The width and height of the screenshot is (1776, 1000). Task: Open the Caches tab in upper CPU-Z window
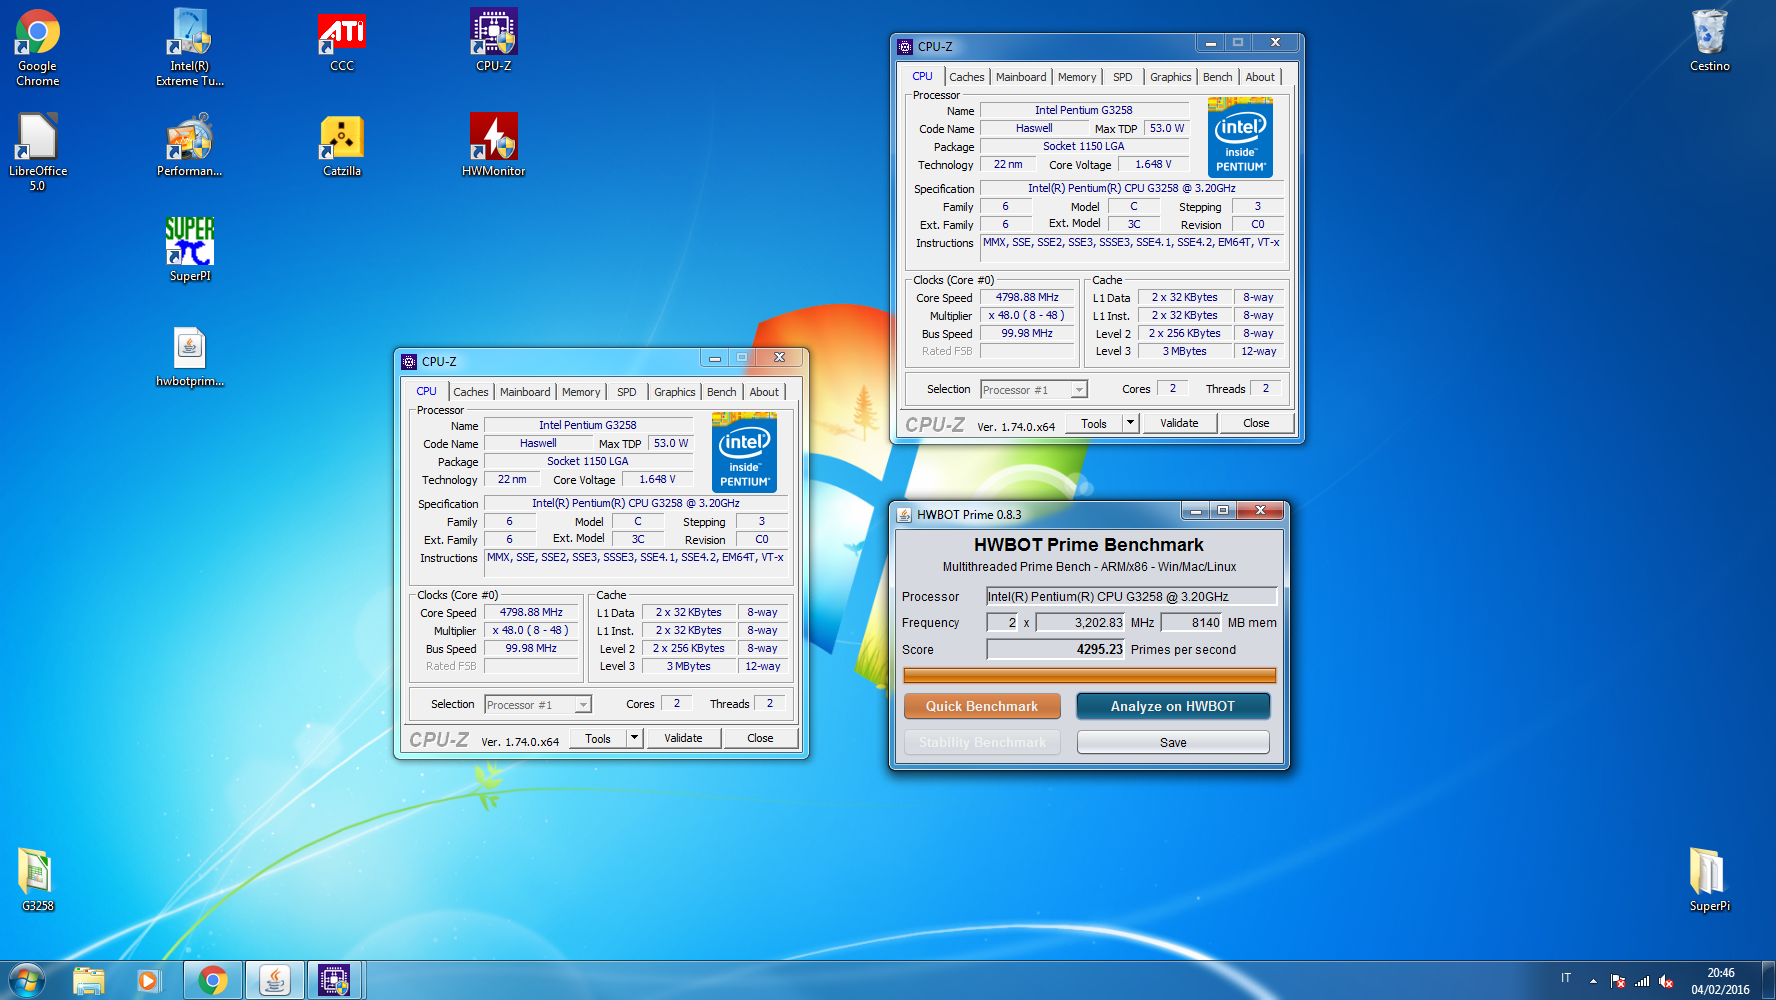coord(966,77)
